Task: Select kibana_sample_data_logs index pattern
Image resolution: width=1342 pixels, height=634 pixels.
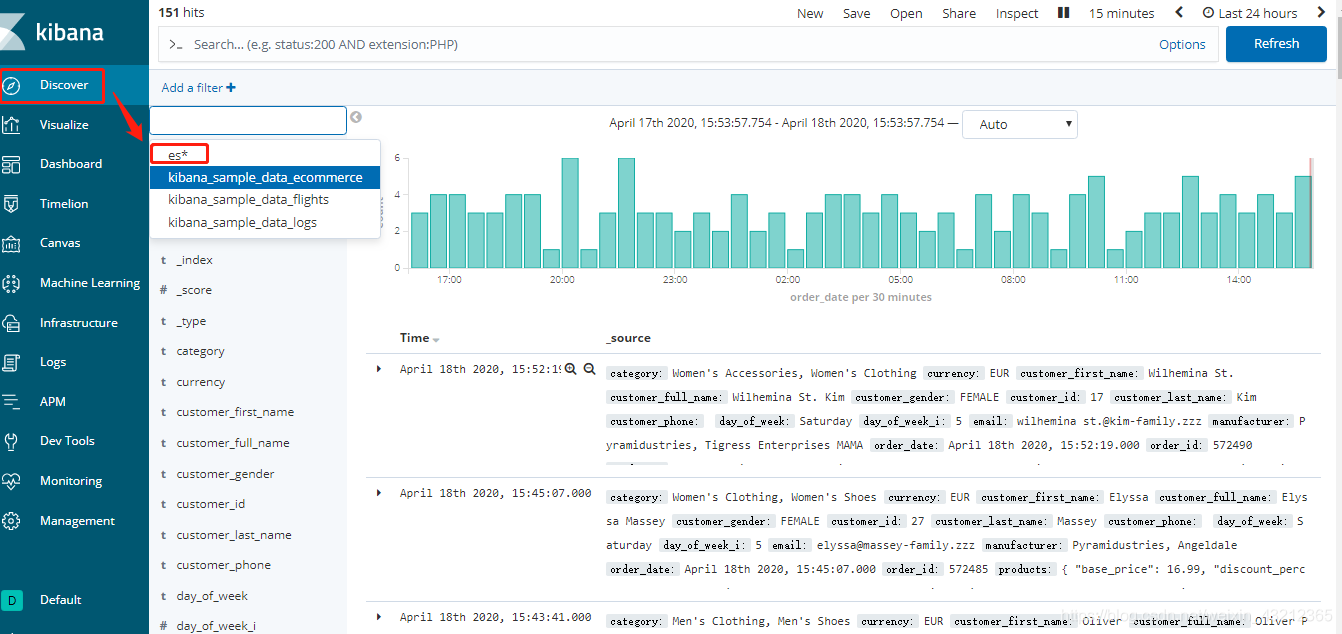Action: click(x=265, y=222)
